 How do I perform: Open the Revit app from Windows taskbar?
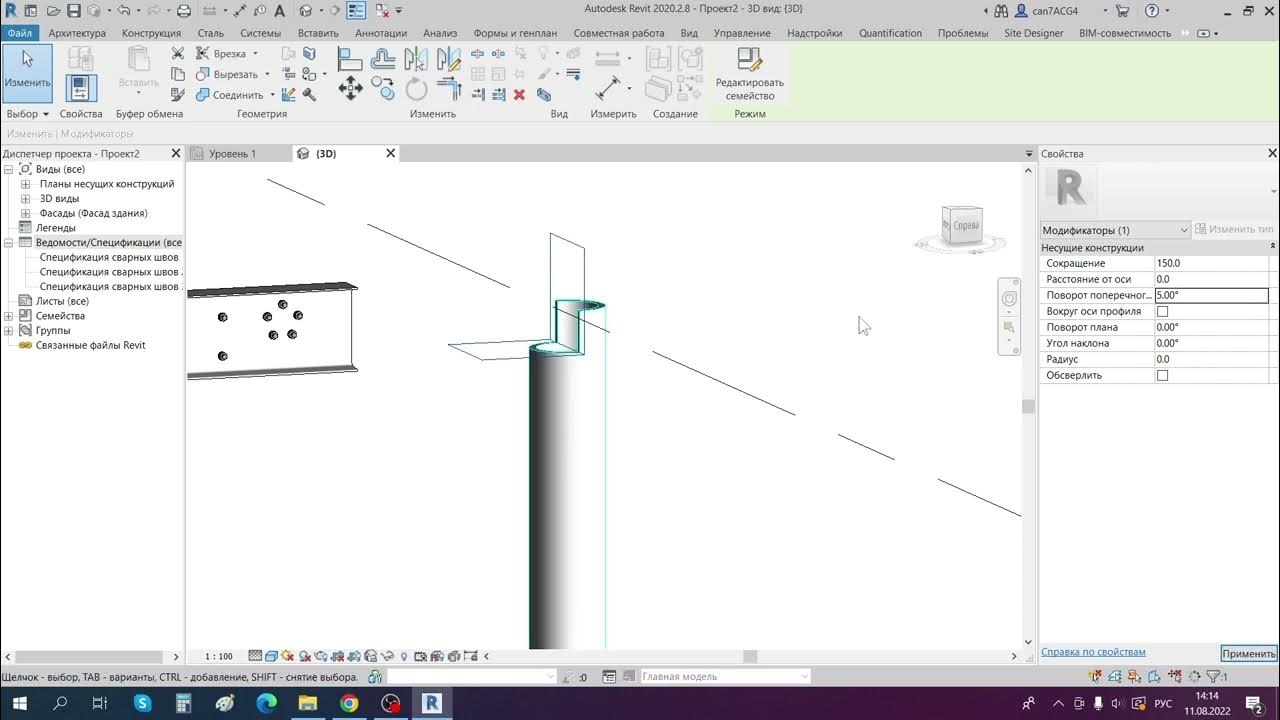click(432, 703)
